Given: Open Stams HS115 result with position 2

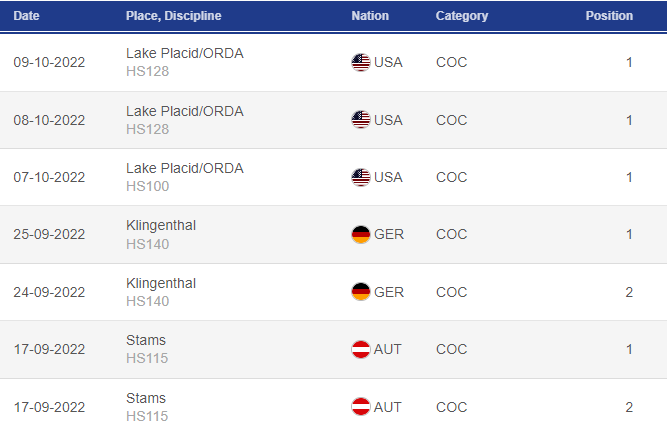Looking at the screenshot, I should tap(334, 407).
